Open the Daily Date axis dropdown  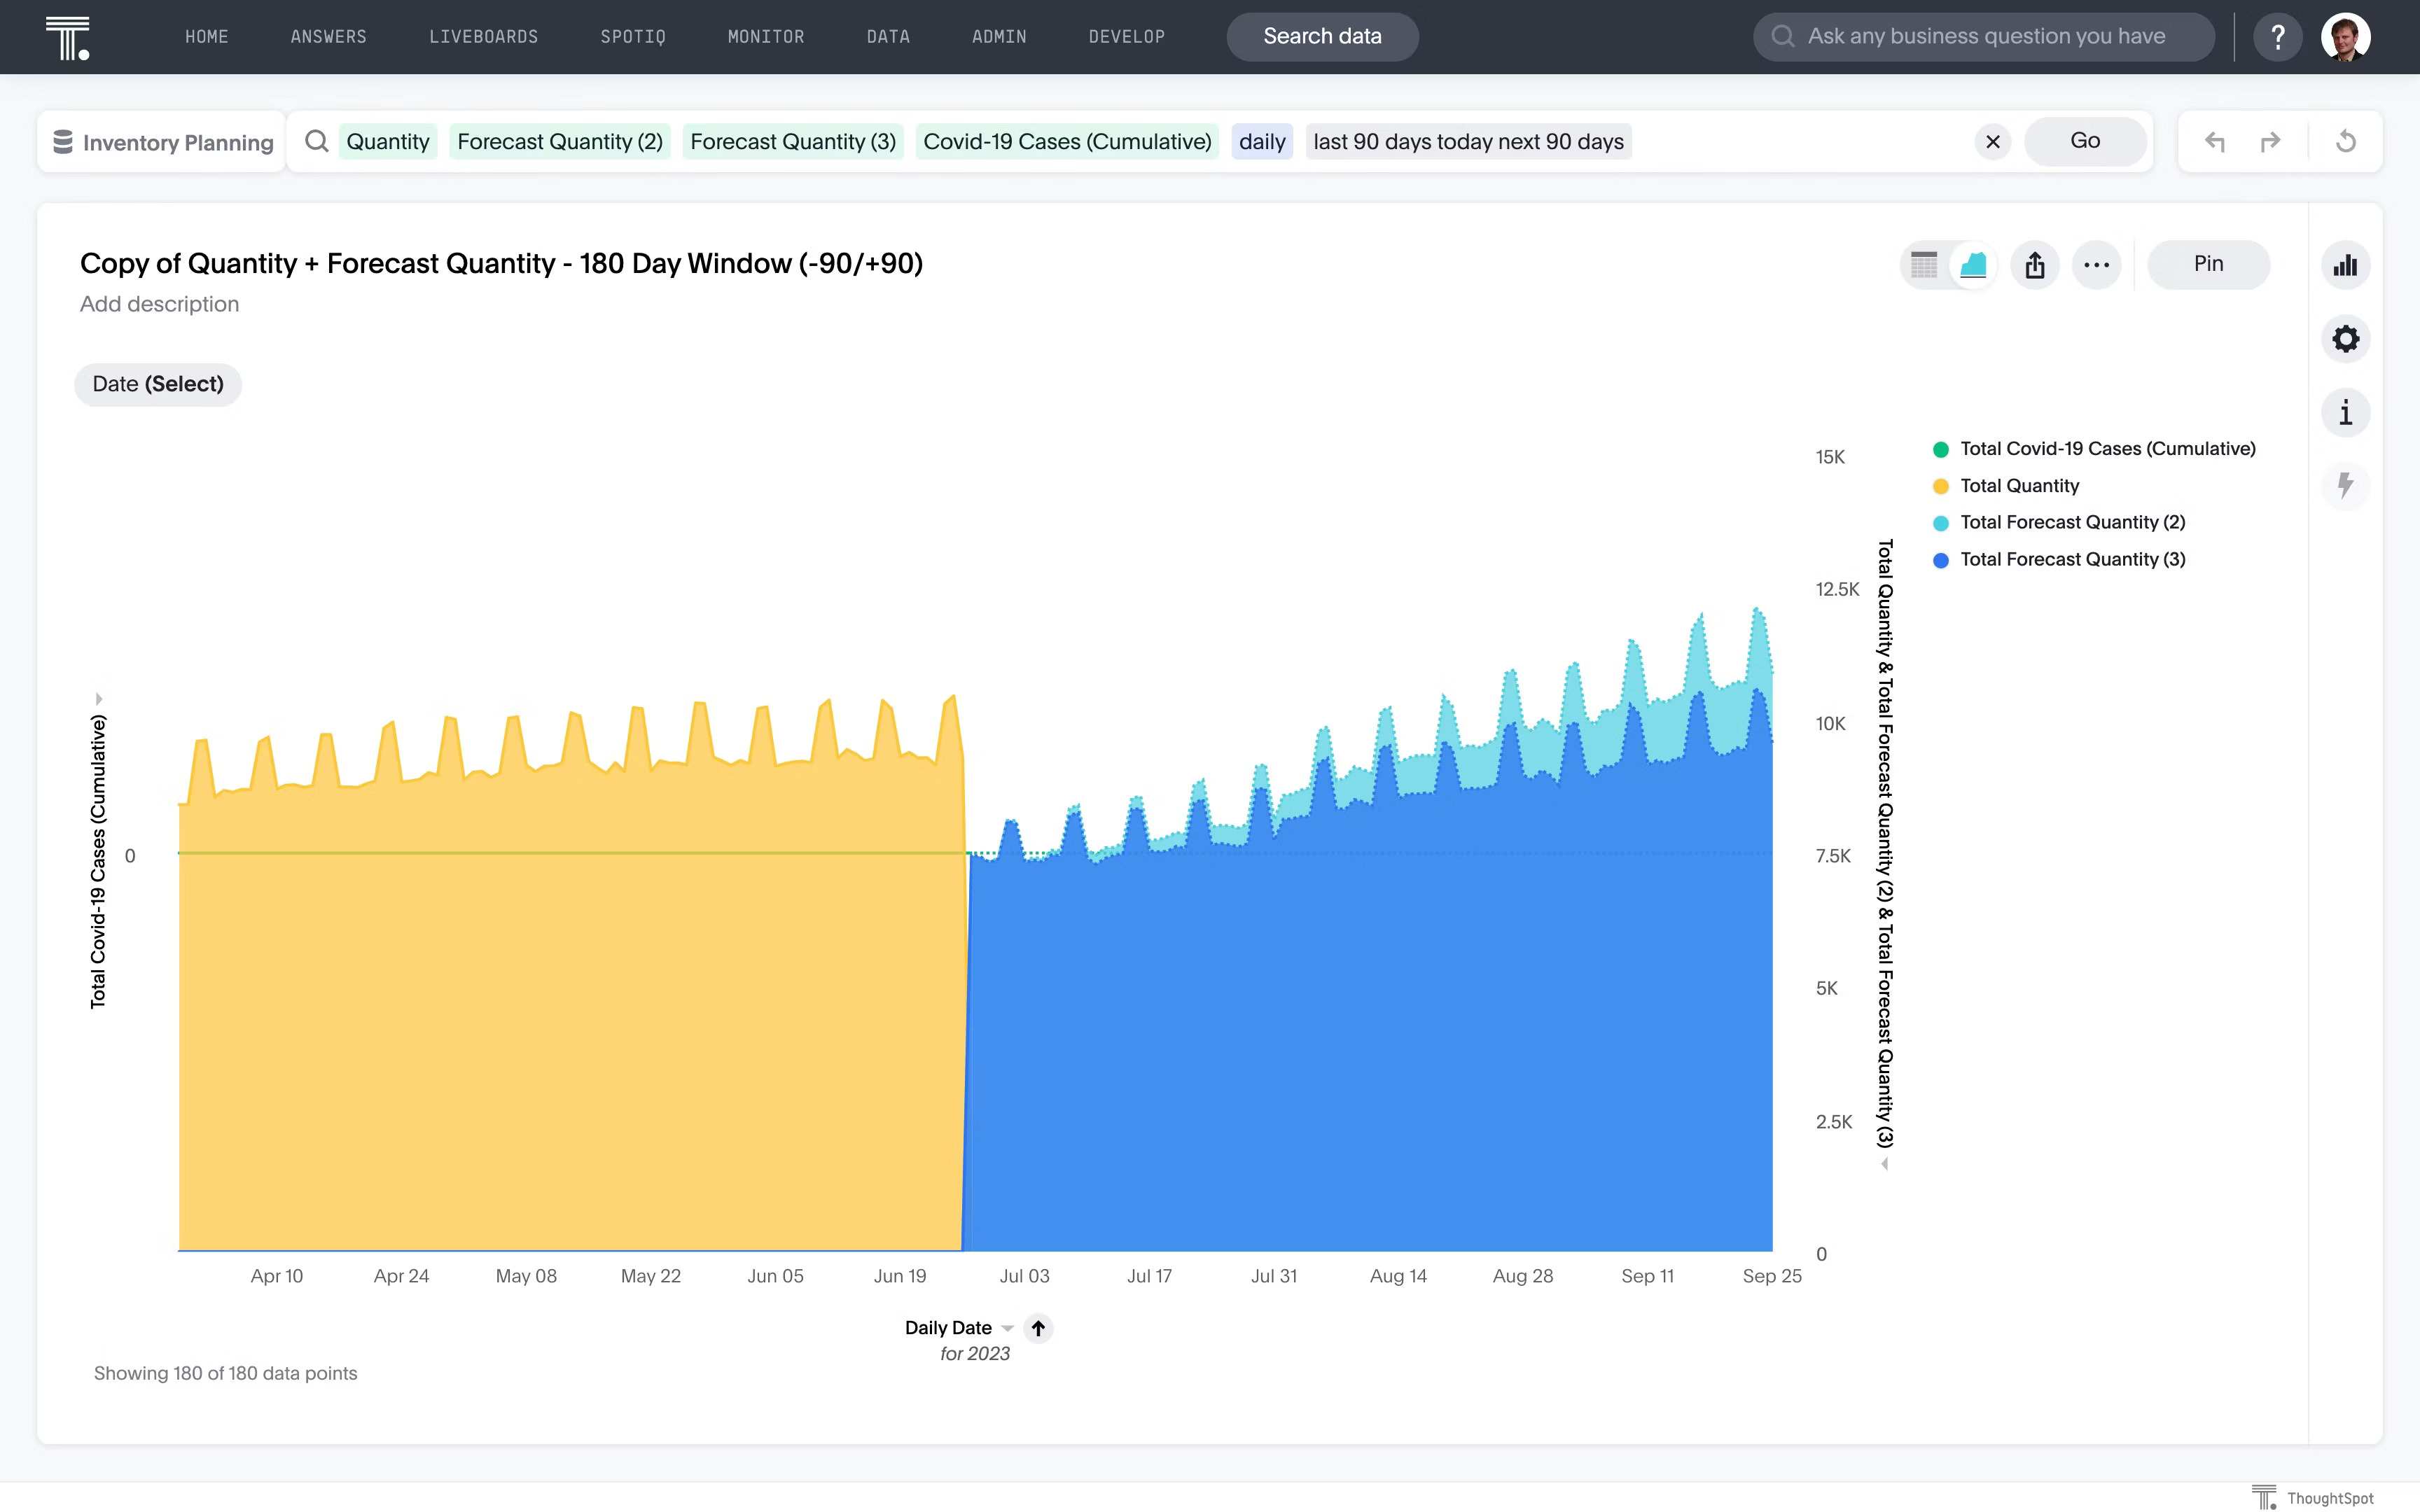click(x=959, y=1328)
